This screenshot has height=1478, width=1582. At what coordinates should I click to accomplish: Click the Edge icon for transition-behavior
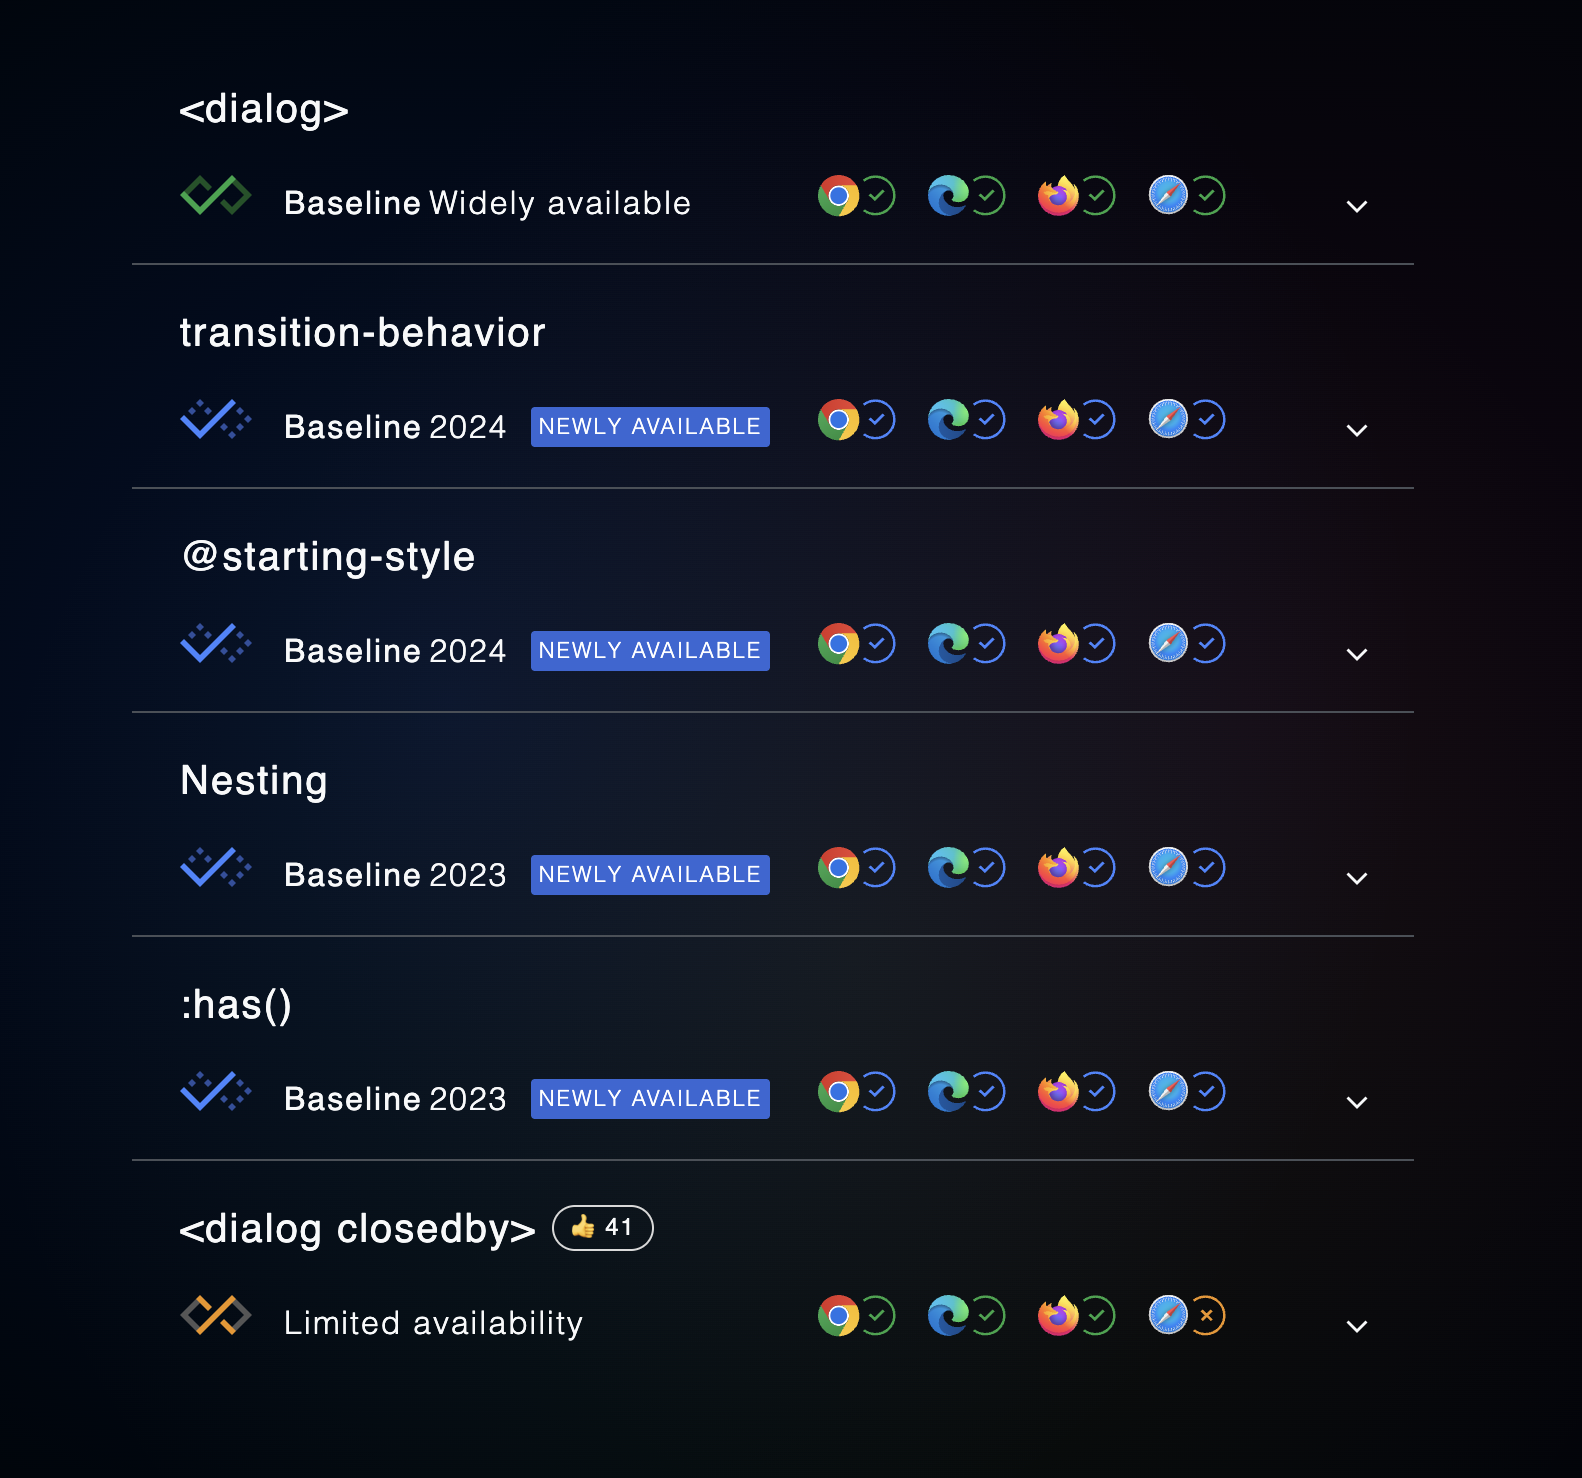[948, 420]
